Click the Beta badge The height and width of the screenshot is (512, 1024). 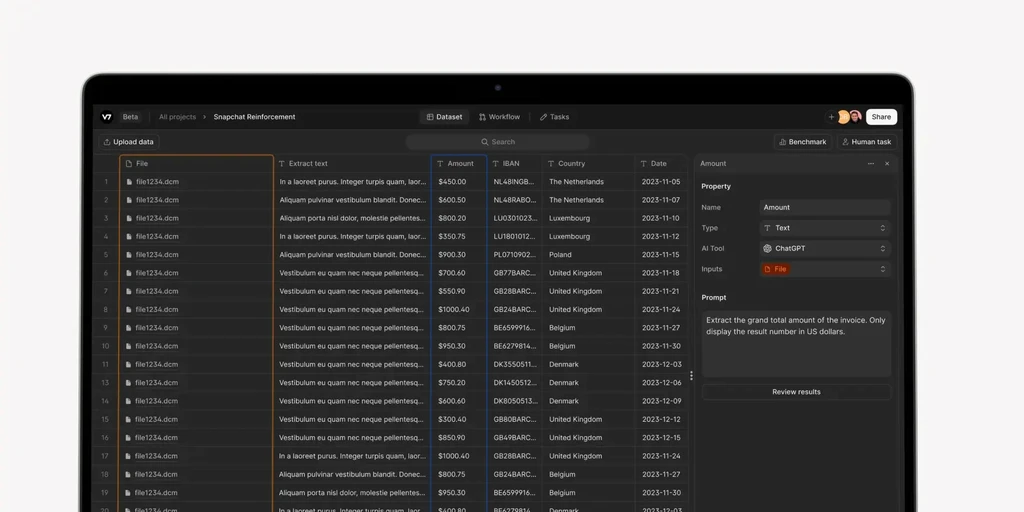pyautogui.click(x=131, y=117)
